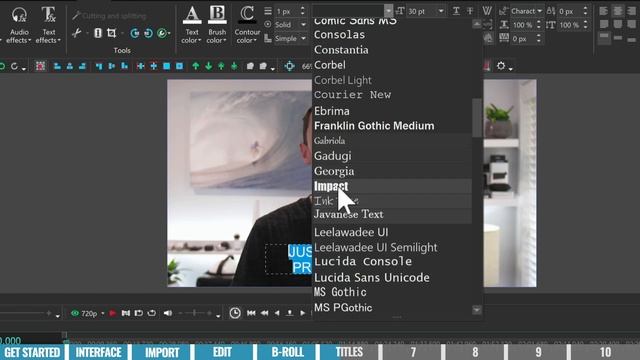Image resolution: width=640 pixels, height=360 pixels.
Task: Jump to the GET STARTED chapter
Action: point(32,352)
